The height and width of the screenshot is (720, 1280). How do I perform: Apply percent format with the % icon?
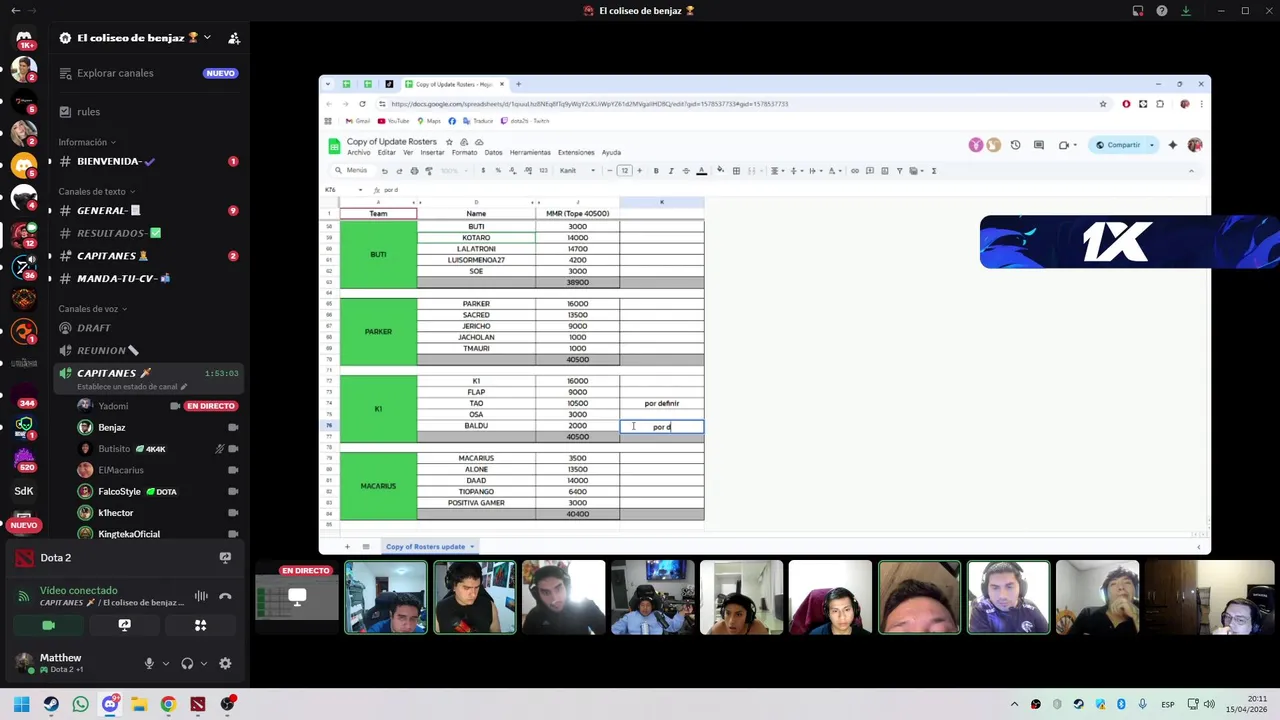pos(498,170)
